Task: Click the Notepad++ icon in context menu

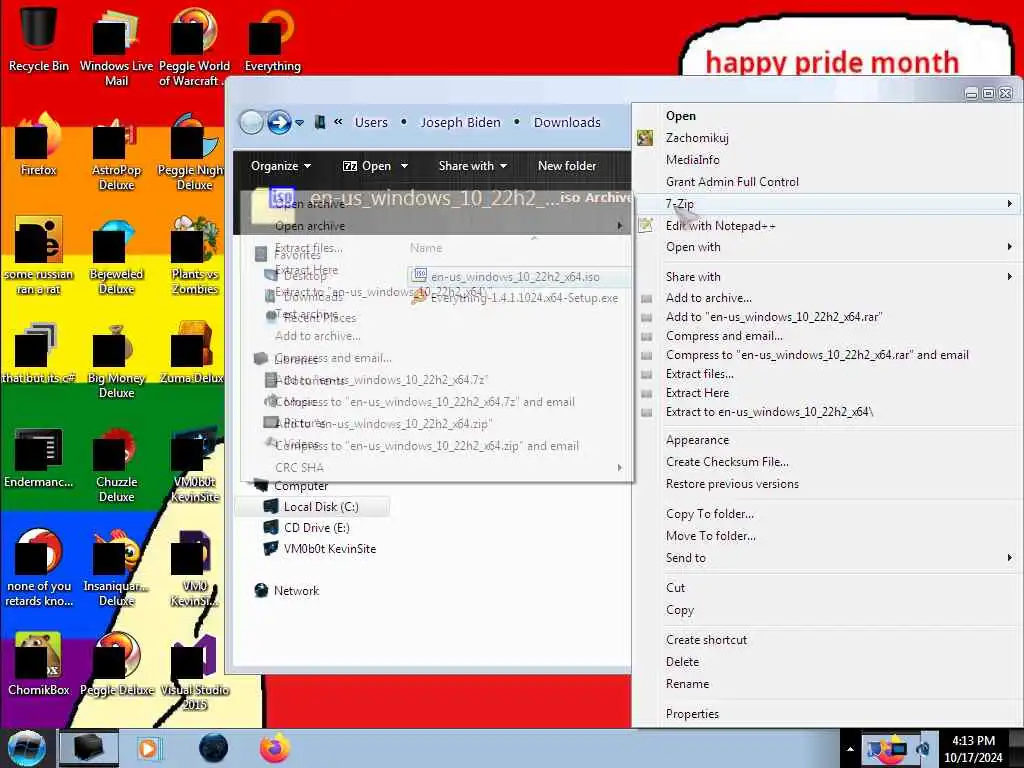Action: tap(645, 225)
